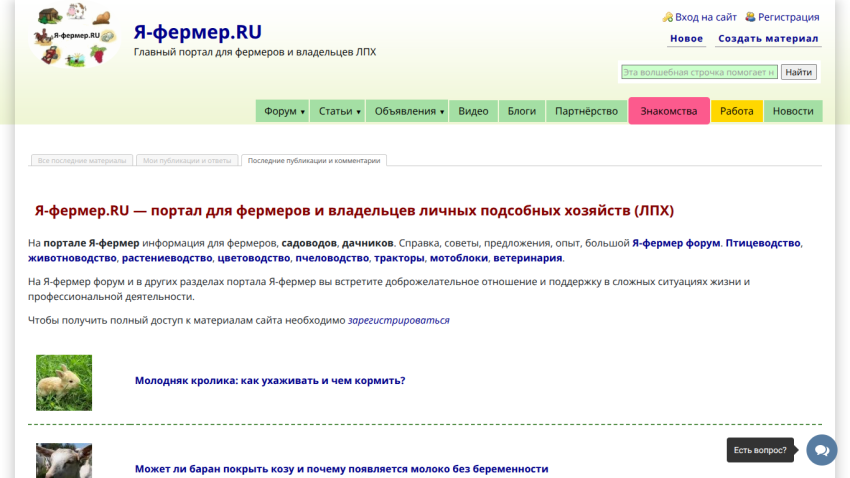Open the Новости menu item
The height and width of the screenshot is (478, 850).
793,111
